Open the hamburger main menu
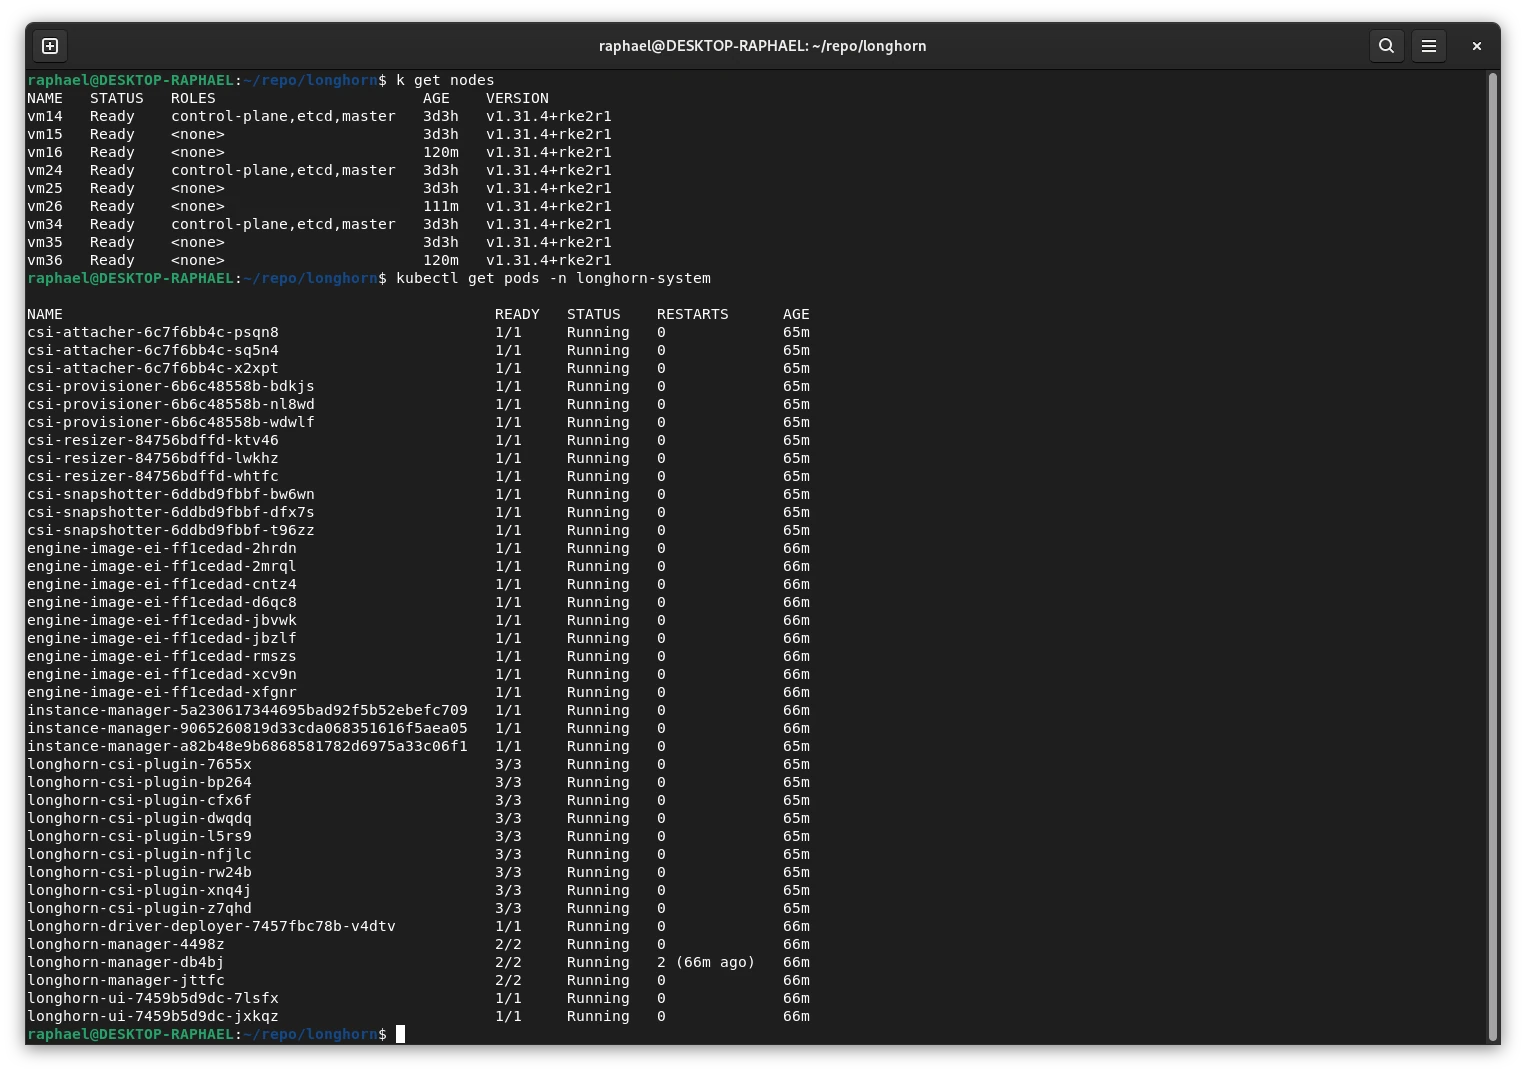The image size is (1526, 1073). point(1428,46)
